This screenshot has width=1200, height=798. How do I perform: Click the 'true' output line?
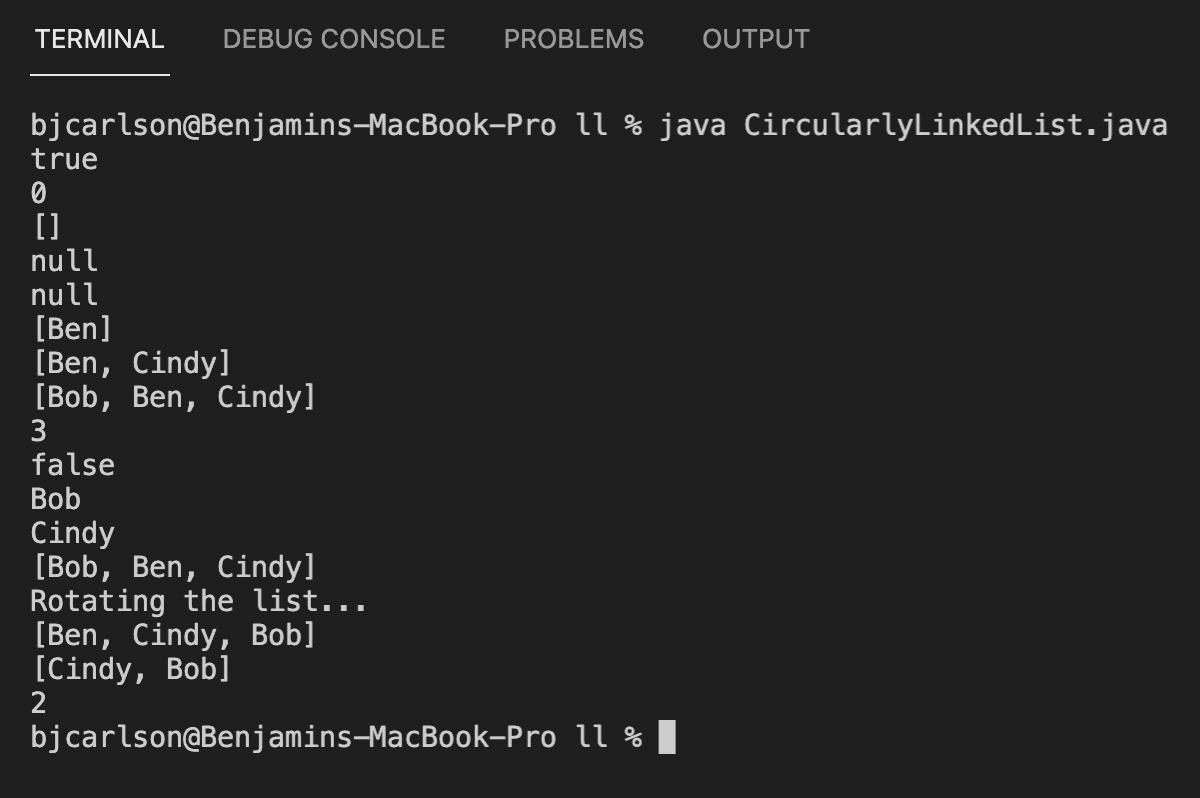(x=64, y=160)
